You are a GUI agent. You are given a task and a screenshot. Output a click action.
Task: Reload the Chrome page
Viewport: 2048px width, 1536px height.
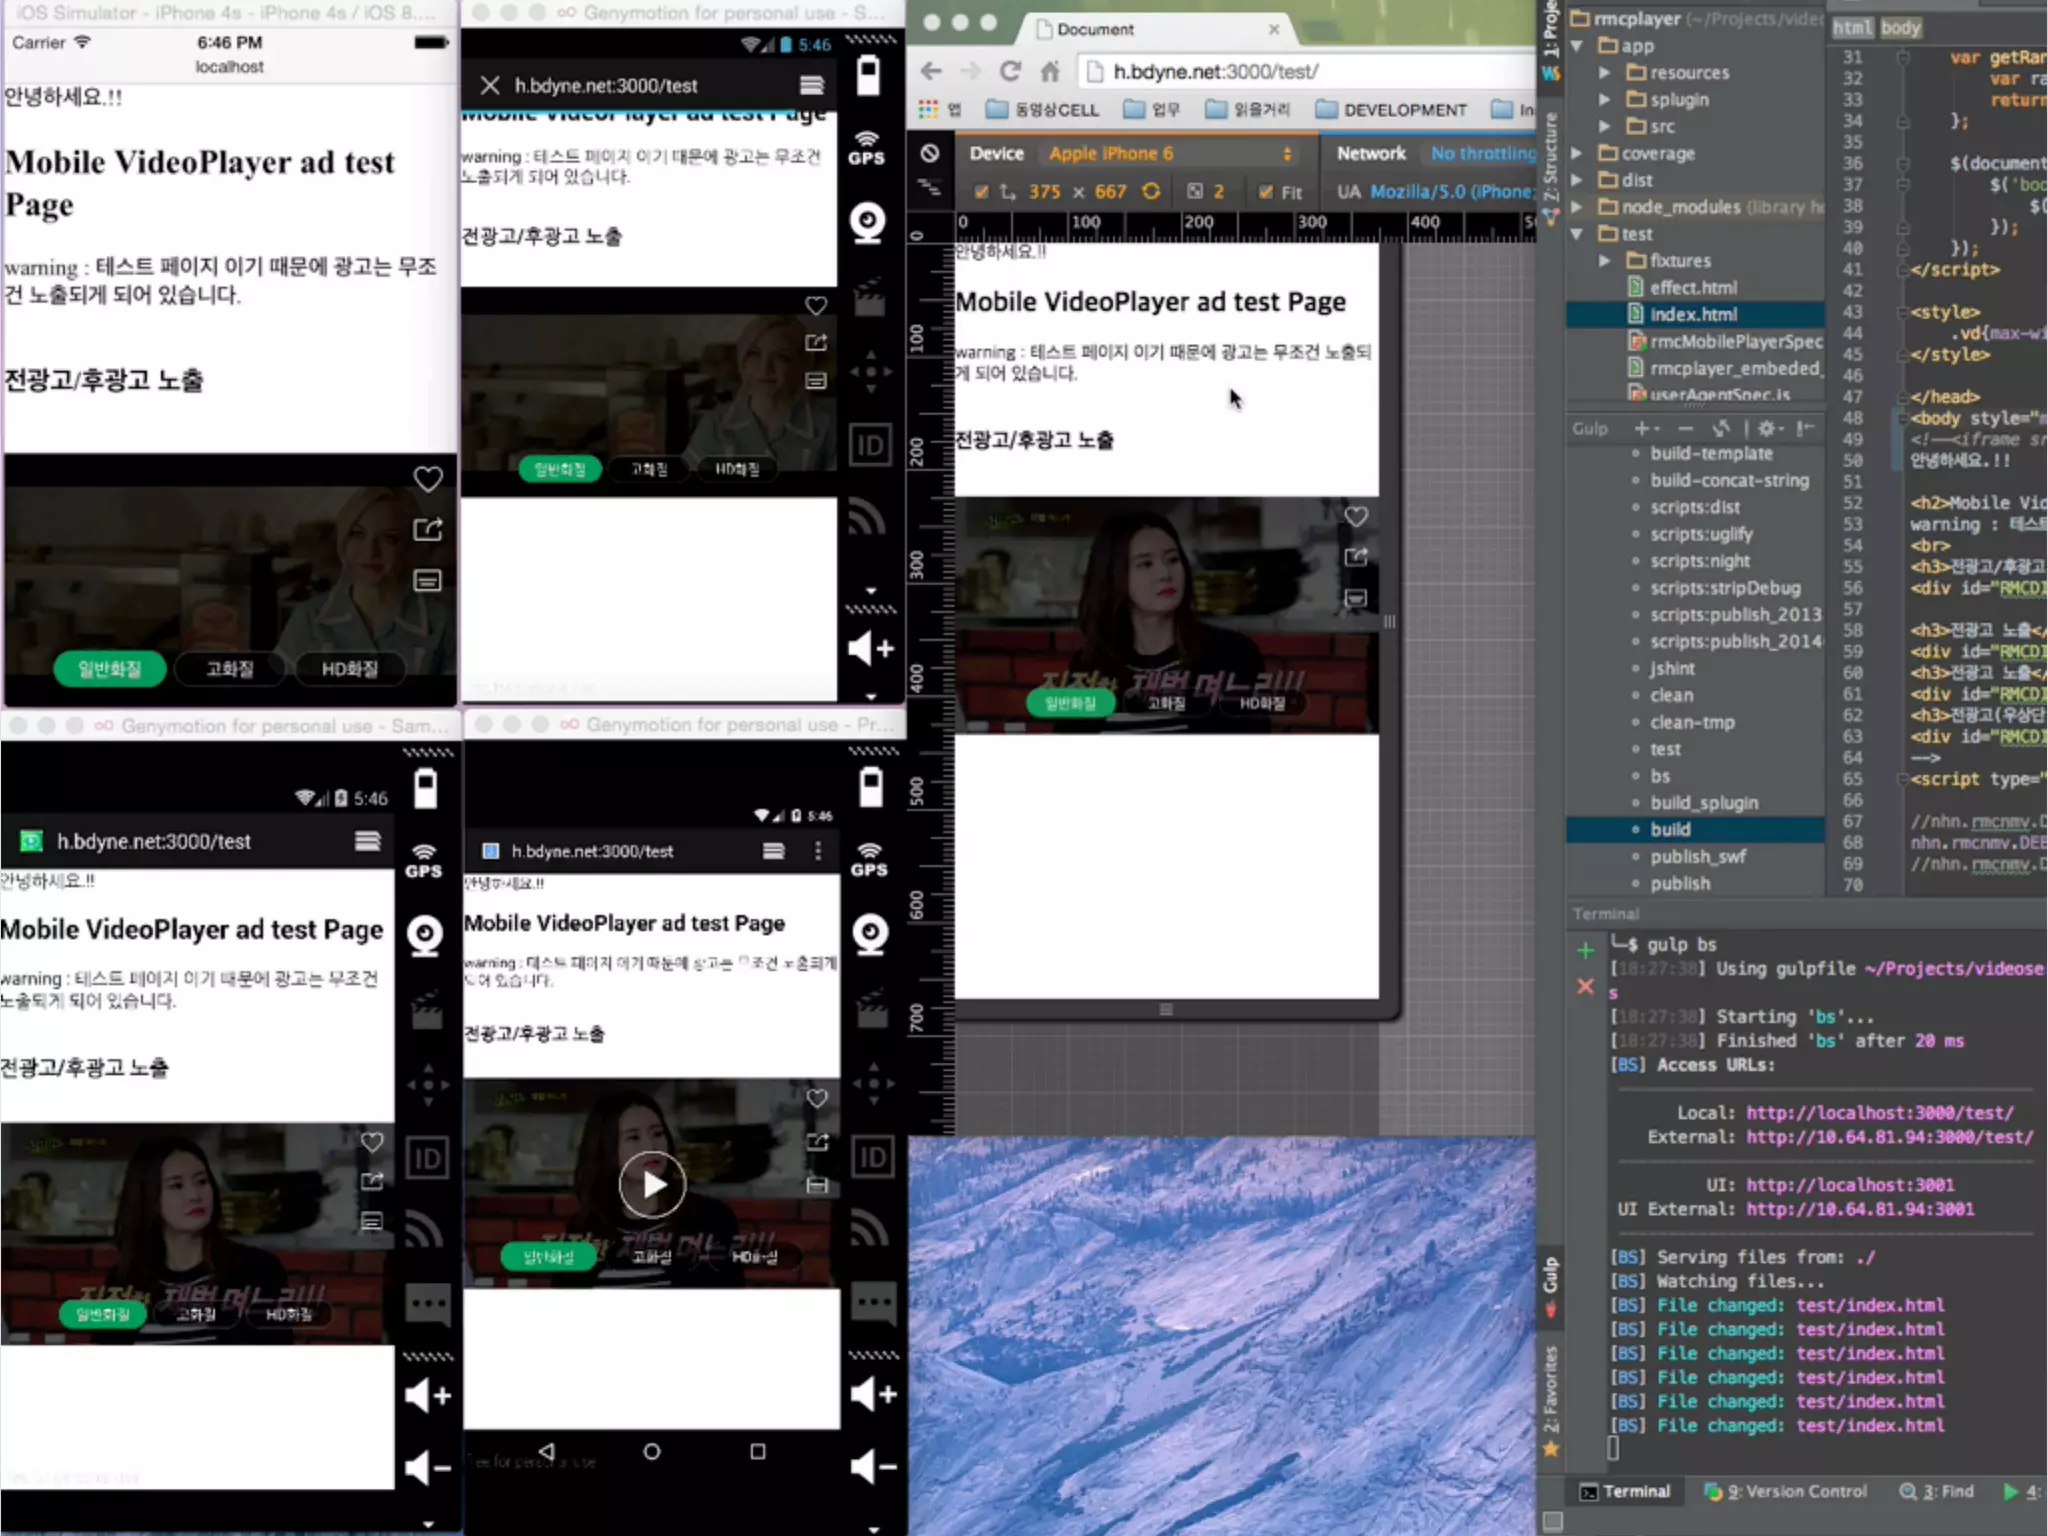tap(1010, 71)
